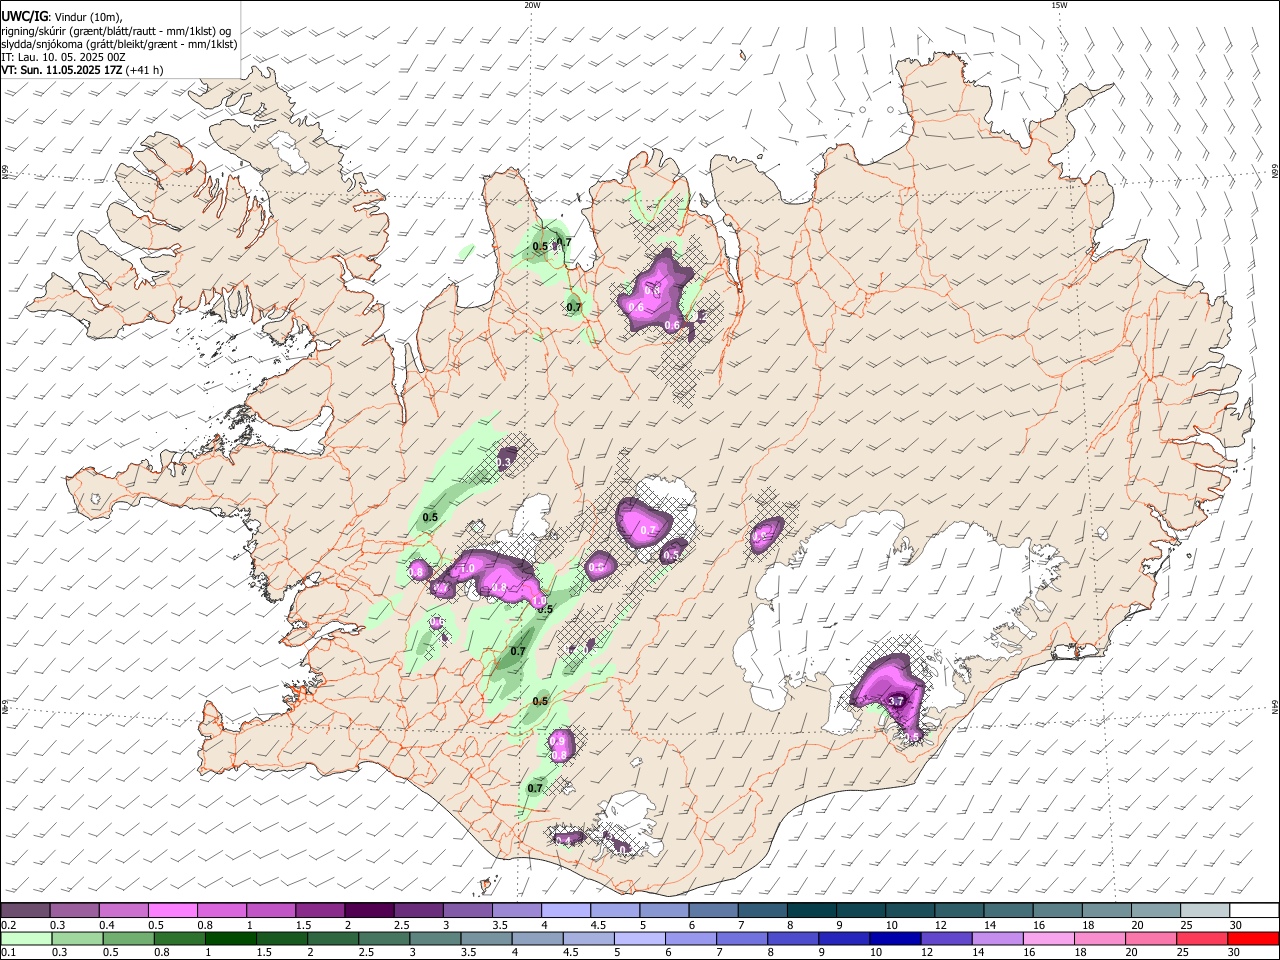Click the 'rigning/skúrir' legend description line
This screenshot has height=960, width=1280.
pos(117,31)
